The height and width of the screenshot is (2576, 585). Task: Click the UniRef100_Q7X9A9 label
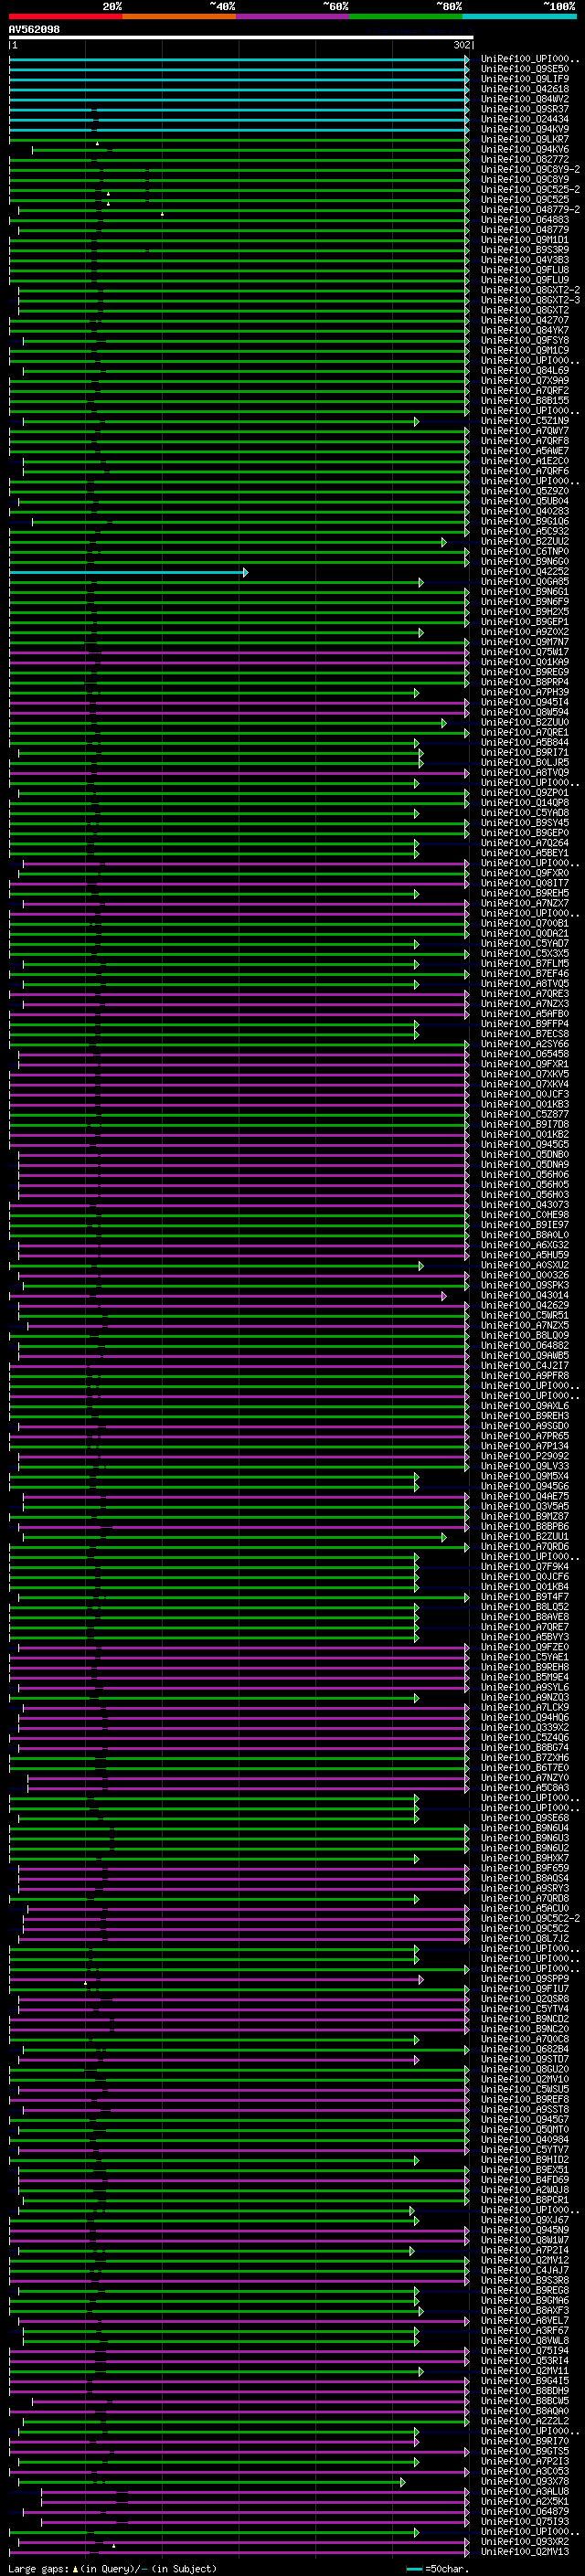525,380
